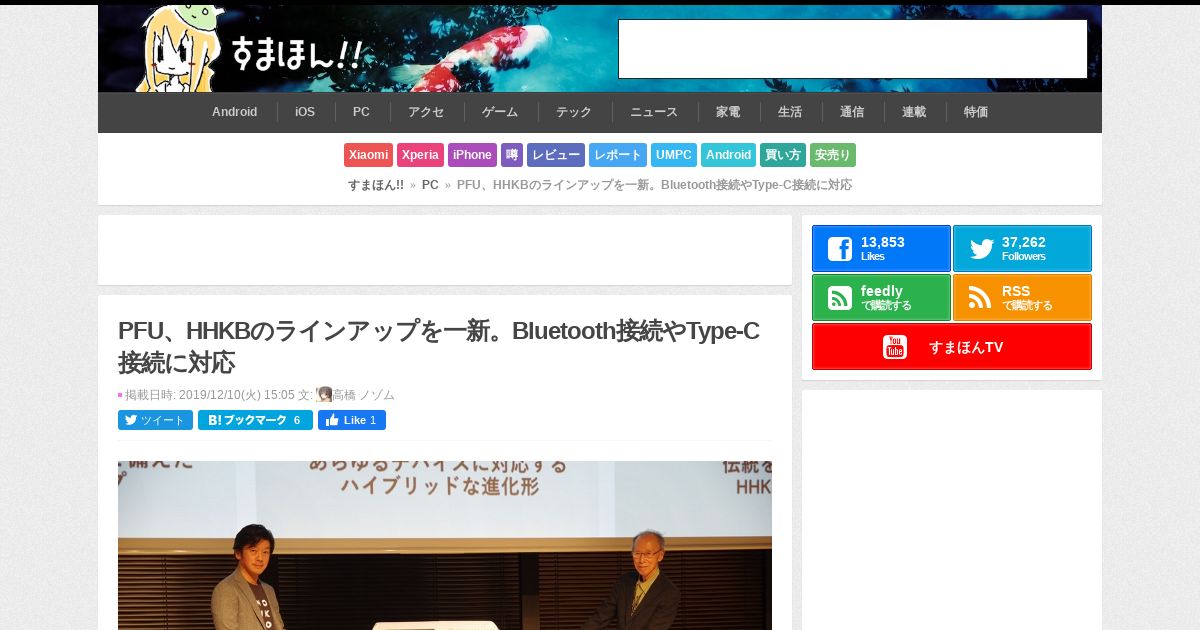Open the 特価 menu item
The width and height of the screenshot is (1200, 630).
[x=976, y=112]
